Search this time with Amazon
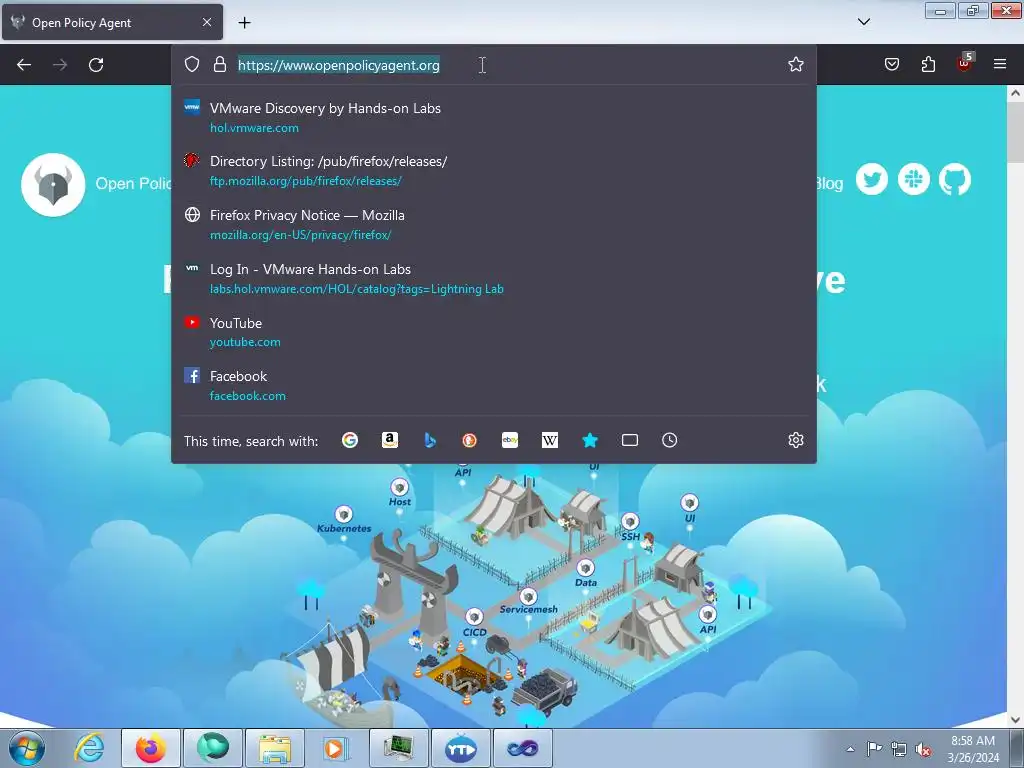This screenshot has width=1024, height=768. (390, 440)
